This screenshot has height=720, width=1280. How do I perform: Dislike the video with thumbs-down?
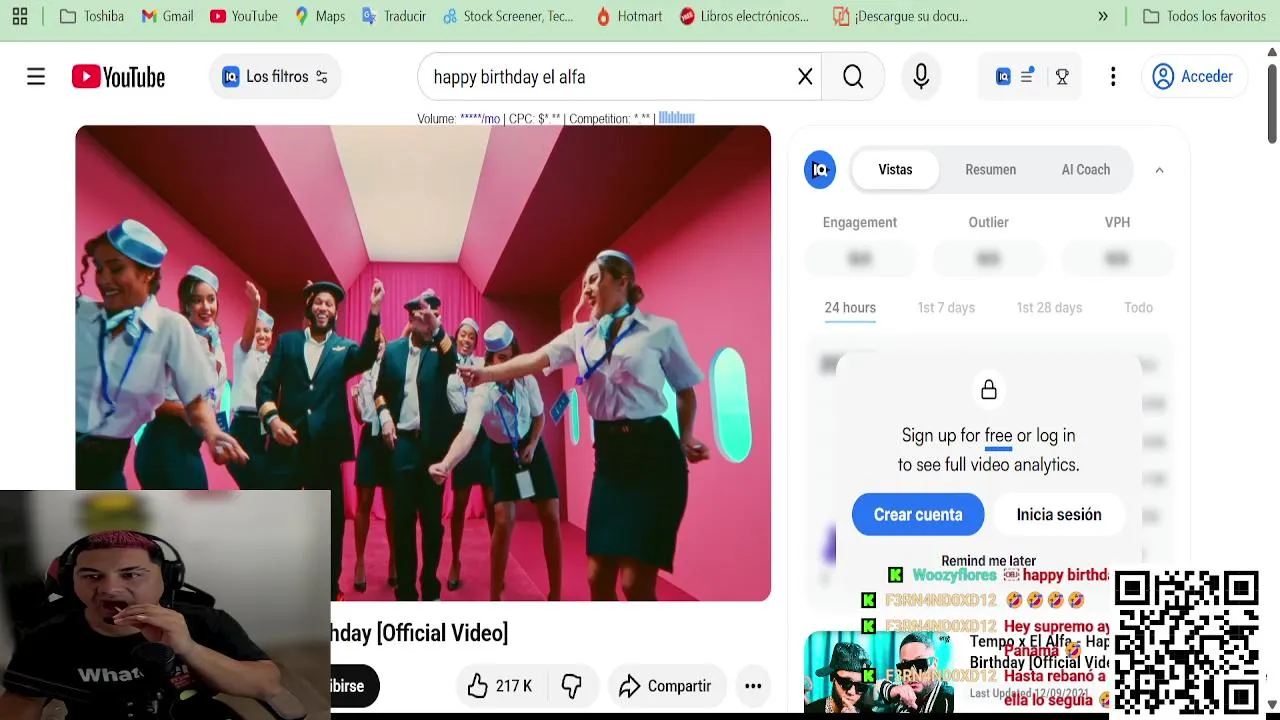coord(571,686)
